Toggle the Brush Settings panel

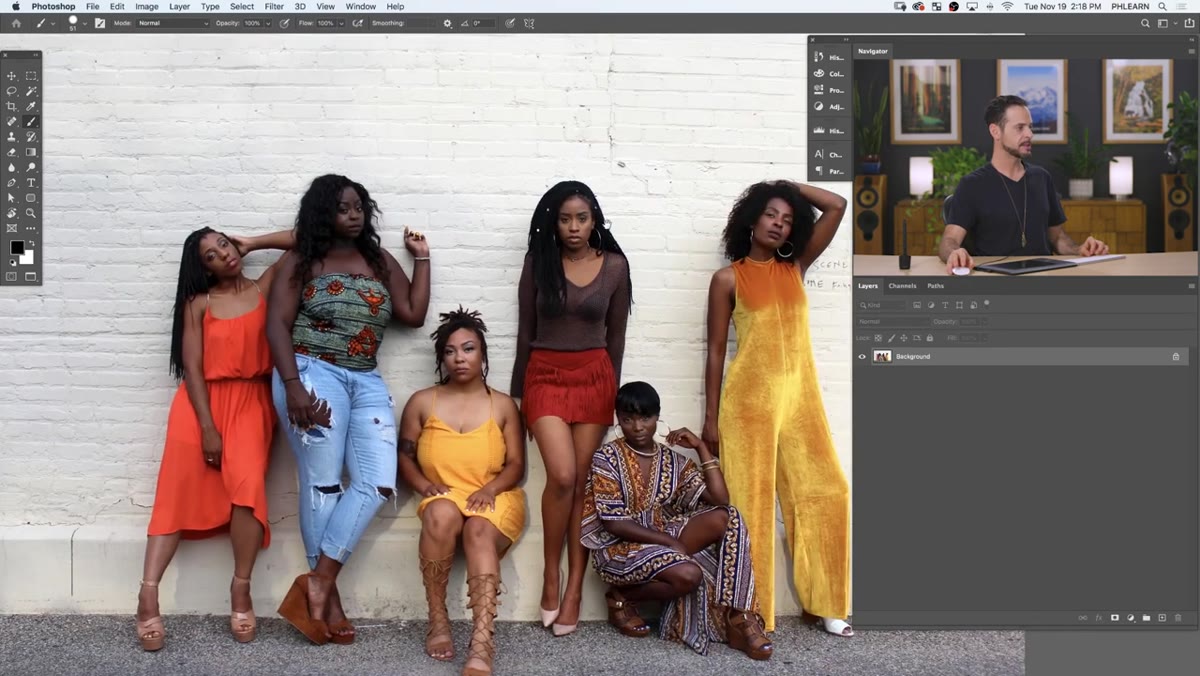click(99, 23)
